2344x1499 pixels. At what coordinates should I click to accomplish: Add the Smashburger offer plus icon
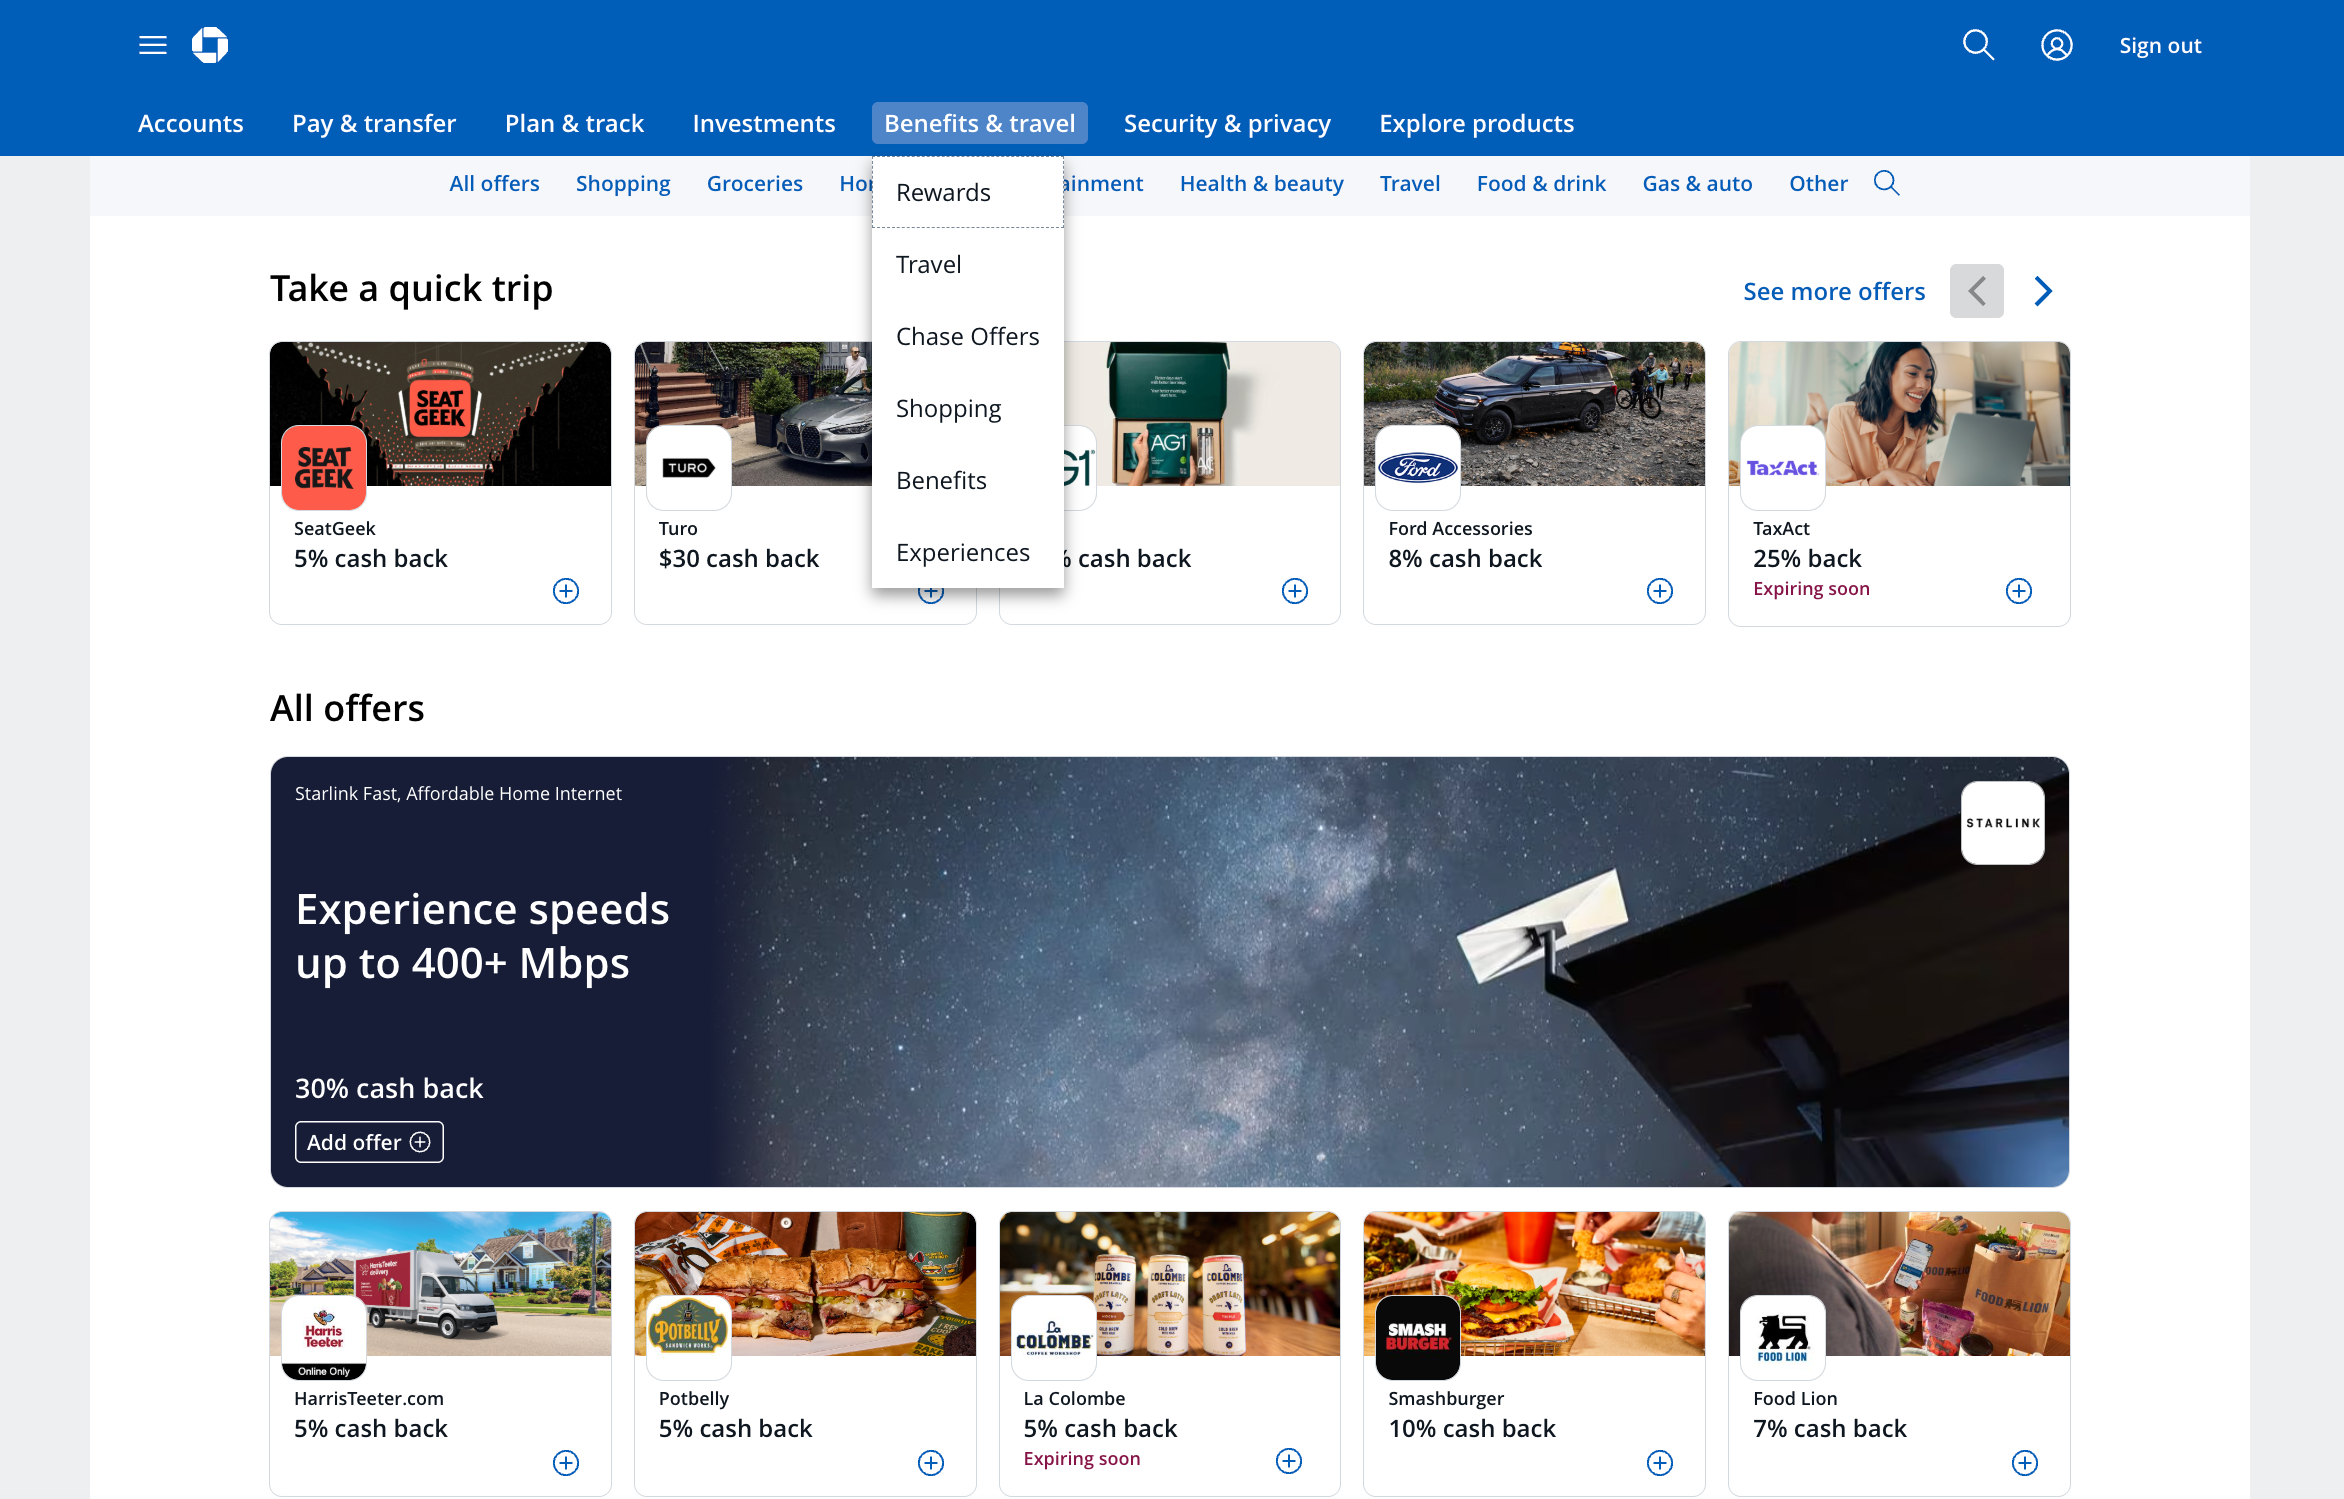[x=1660, y=1463]
